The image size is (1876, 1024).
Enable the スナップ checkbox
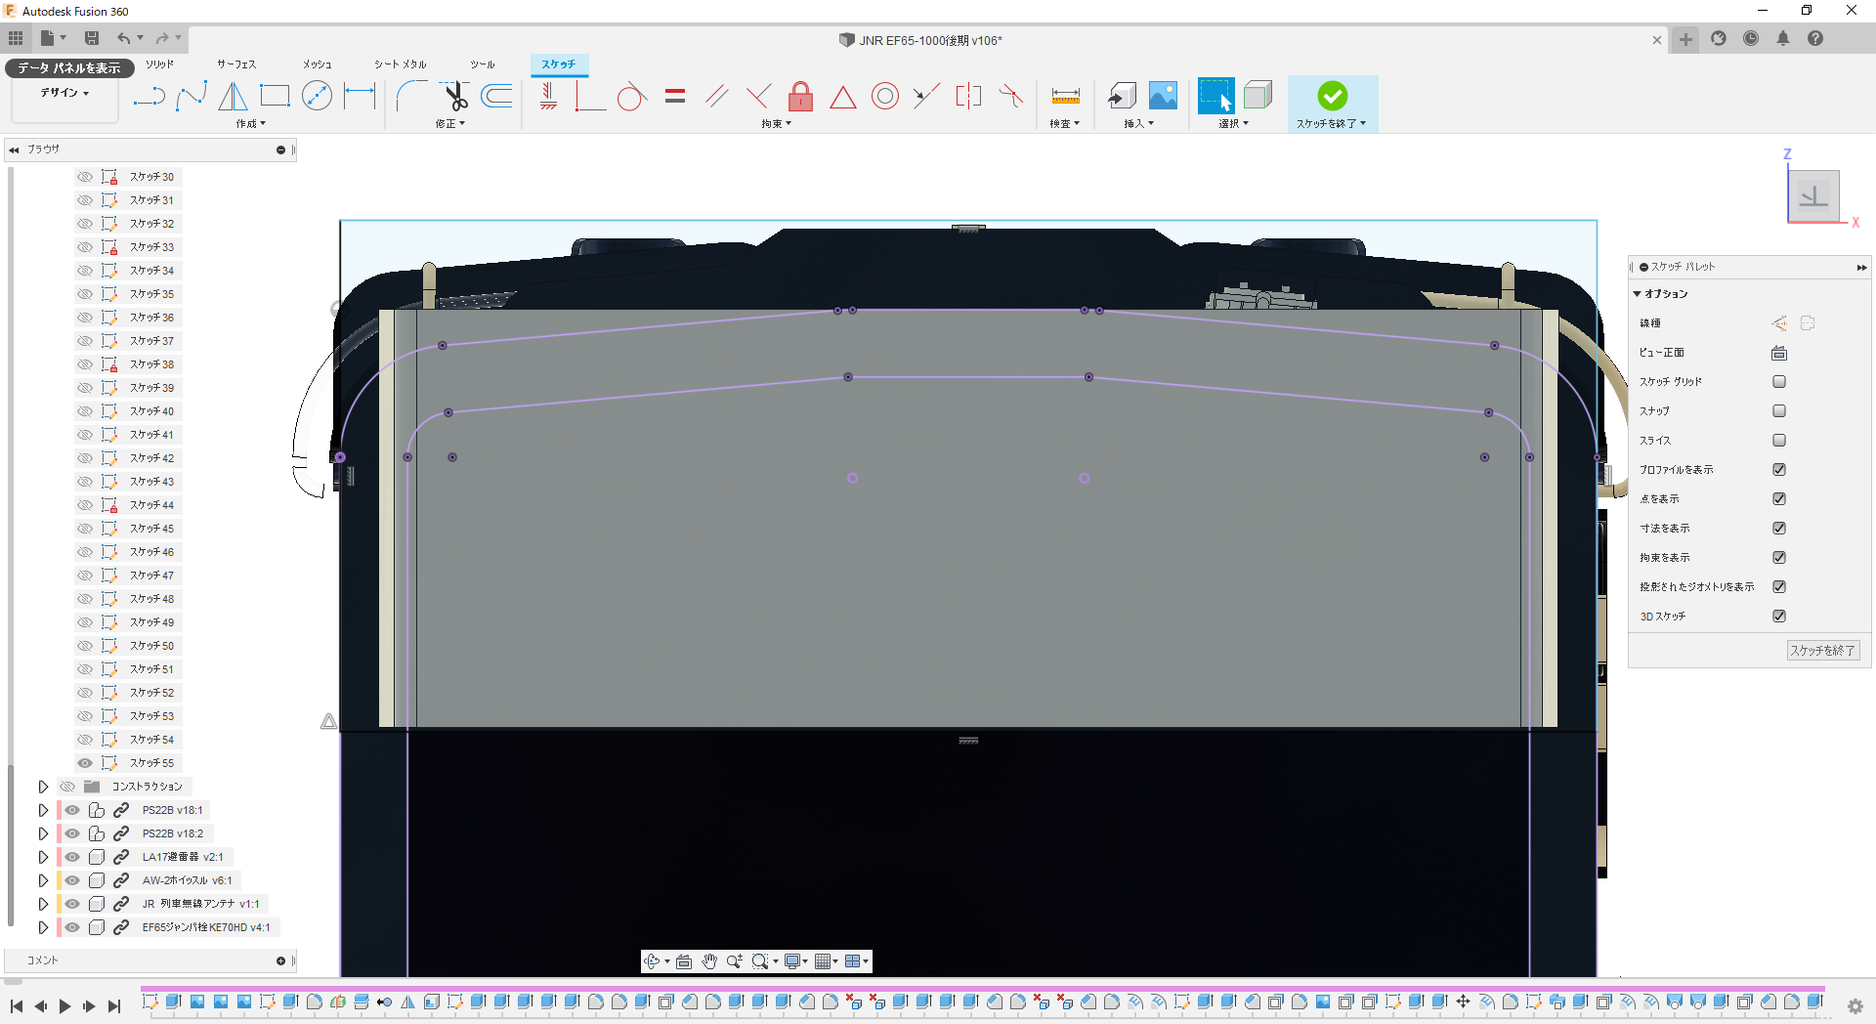(x=1779, y=411)
